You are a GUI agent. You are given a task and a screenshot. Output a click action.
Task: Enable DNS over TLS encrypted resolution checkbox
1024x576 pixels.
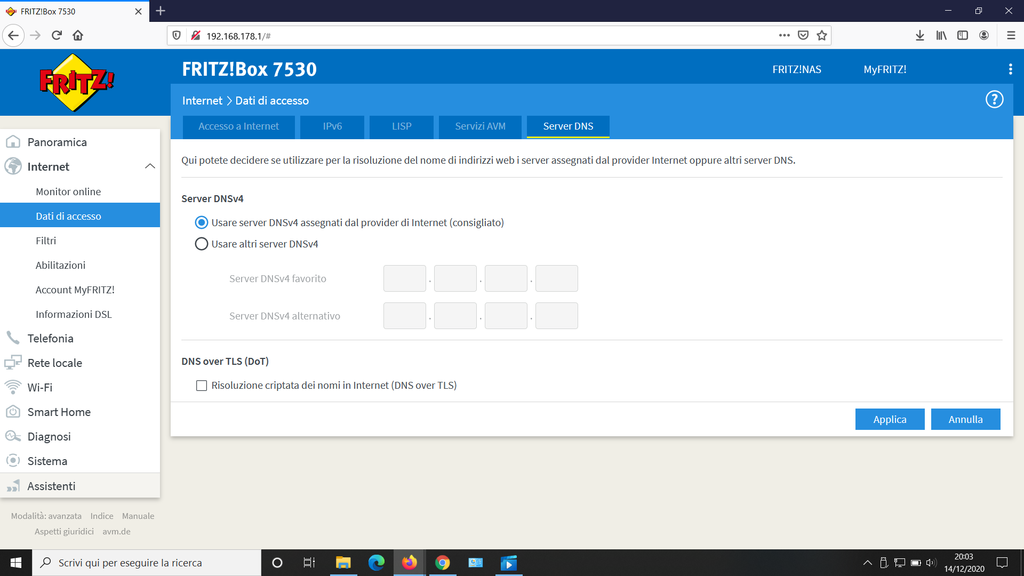click(201, 385)
